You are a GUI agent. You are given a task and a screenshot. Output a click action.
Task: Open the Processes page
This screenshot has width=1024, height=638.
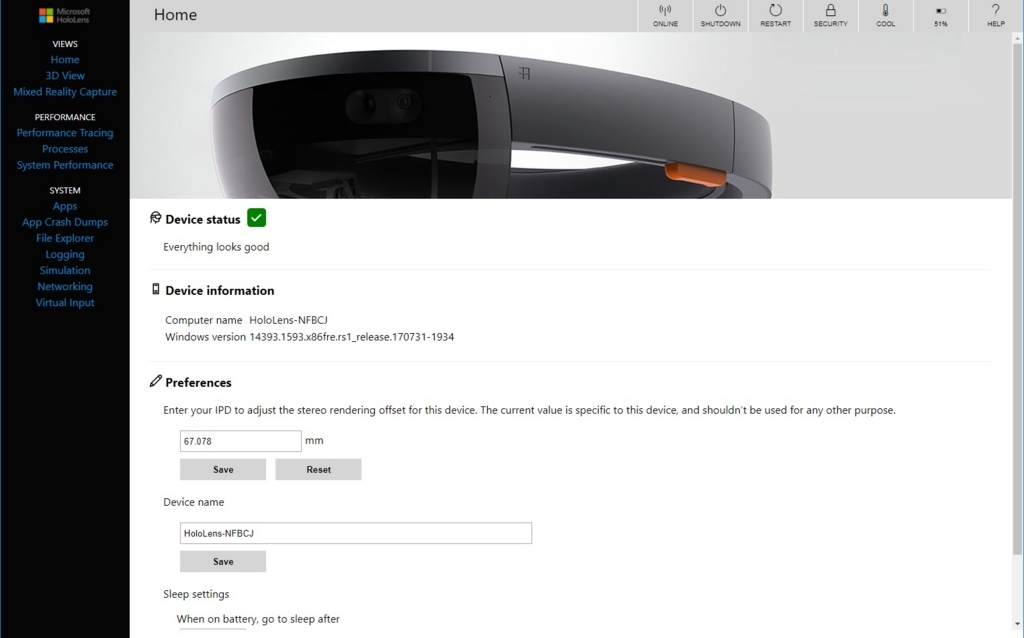[x=65, y=149]
